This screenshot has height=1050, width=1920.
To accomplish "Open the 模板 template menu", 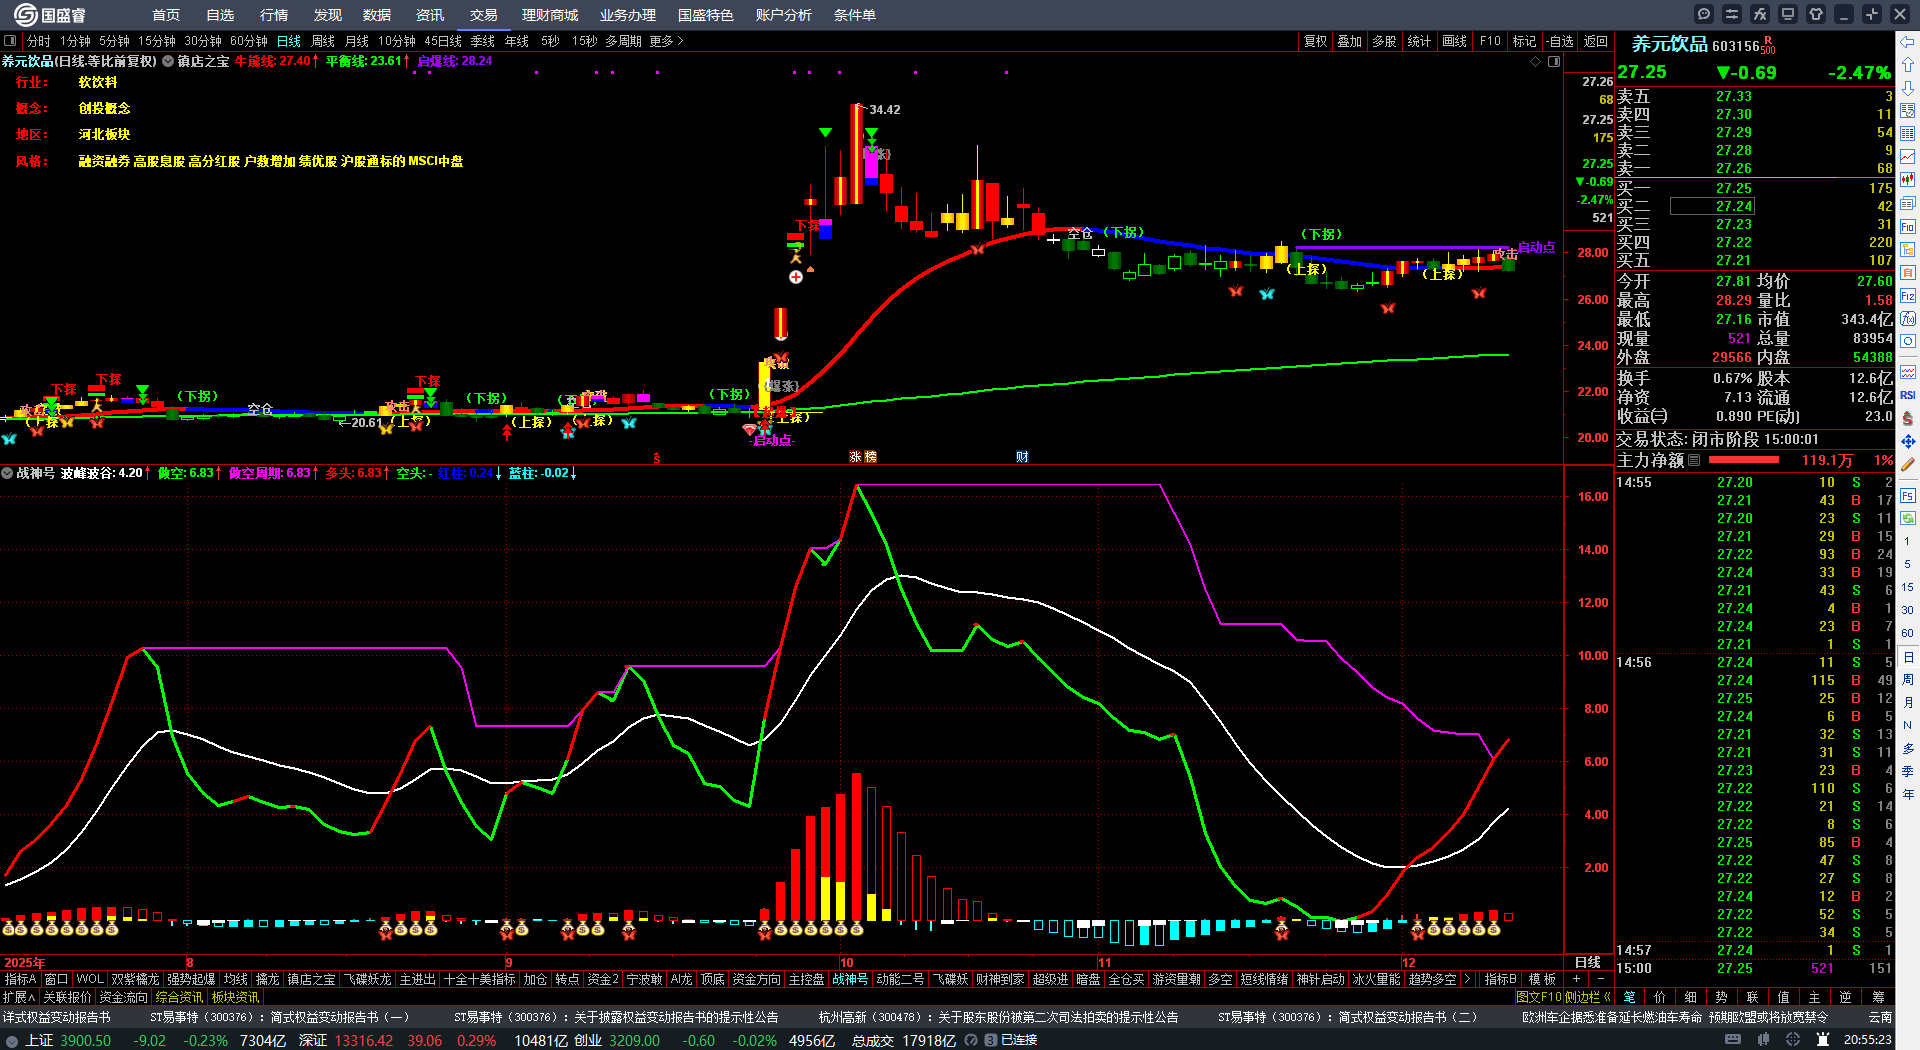I will coord(1542,980).
